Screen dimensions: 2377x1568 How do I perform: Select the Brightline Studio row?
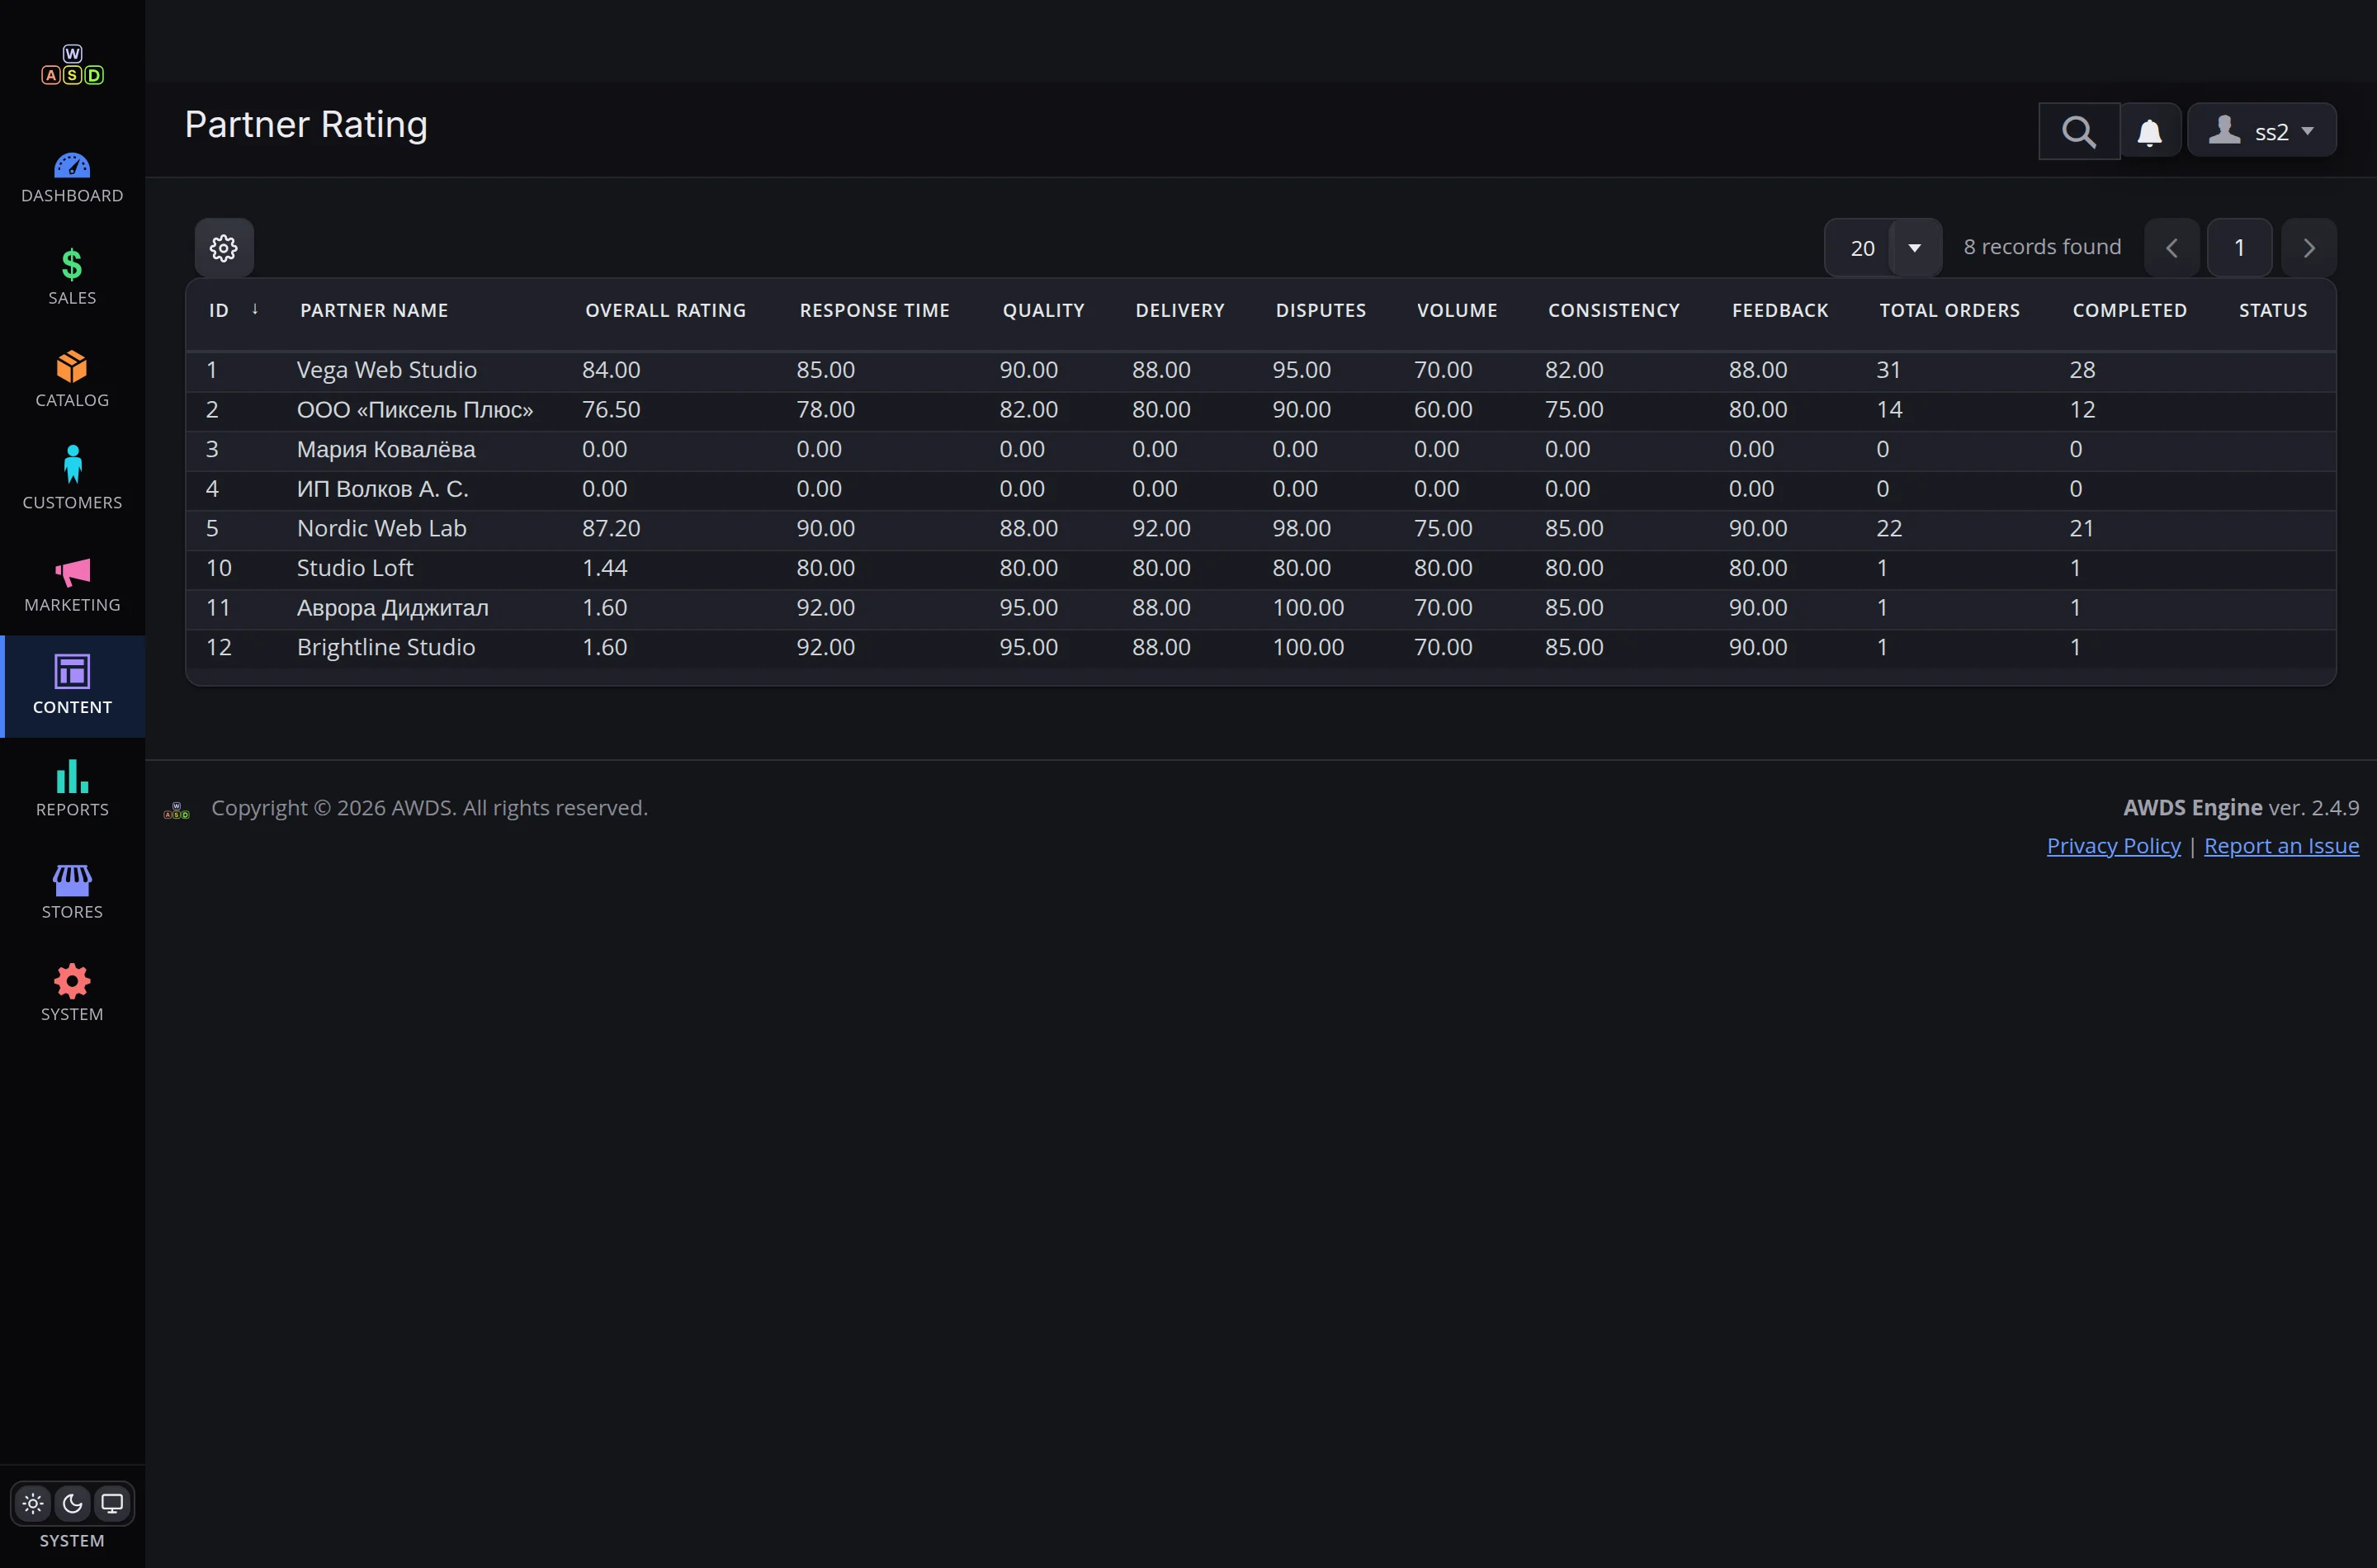(1260, 647)
